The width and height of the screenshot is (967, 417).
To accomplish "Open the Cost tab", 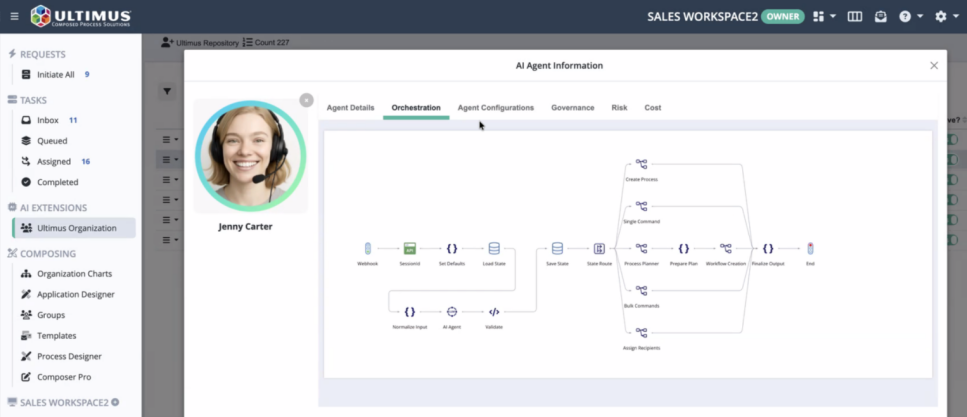I will click(x=652, y=107).
